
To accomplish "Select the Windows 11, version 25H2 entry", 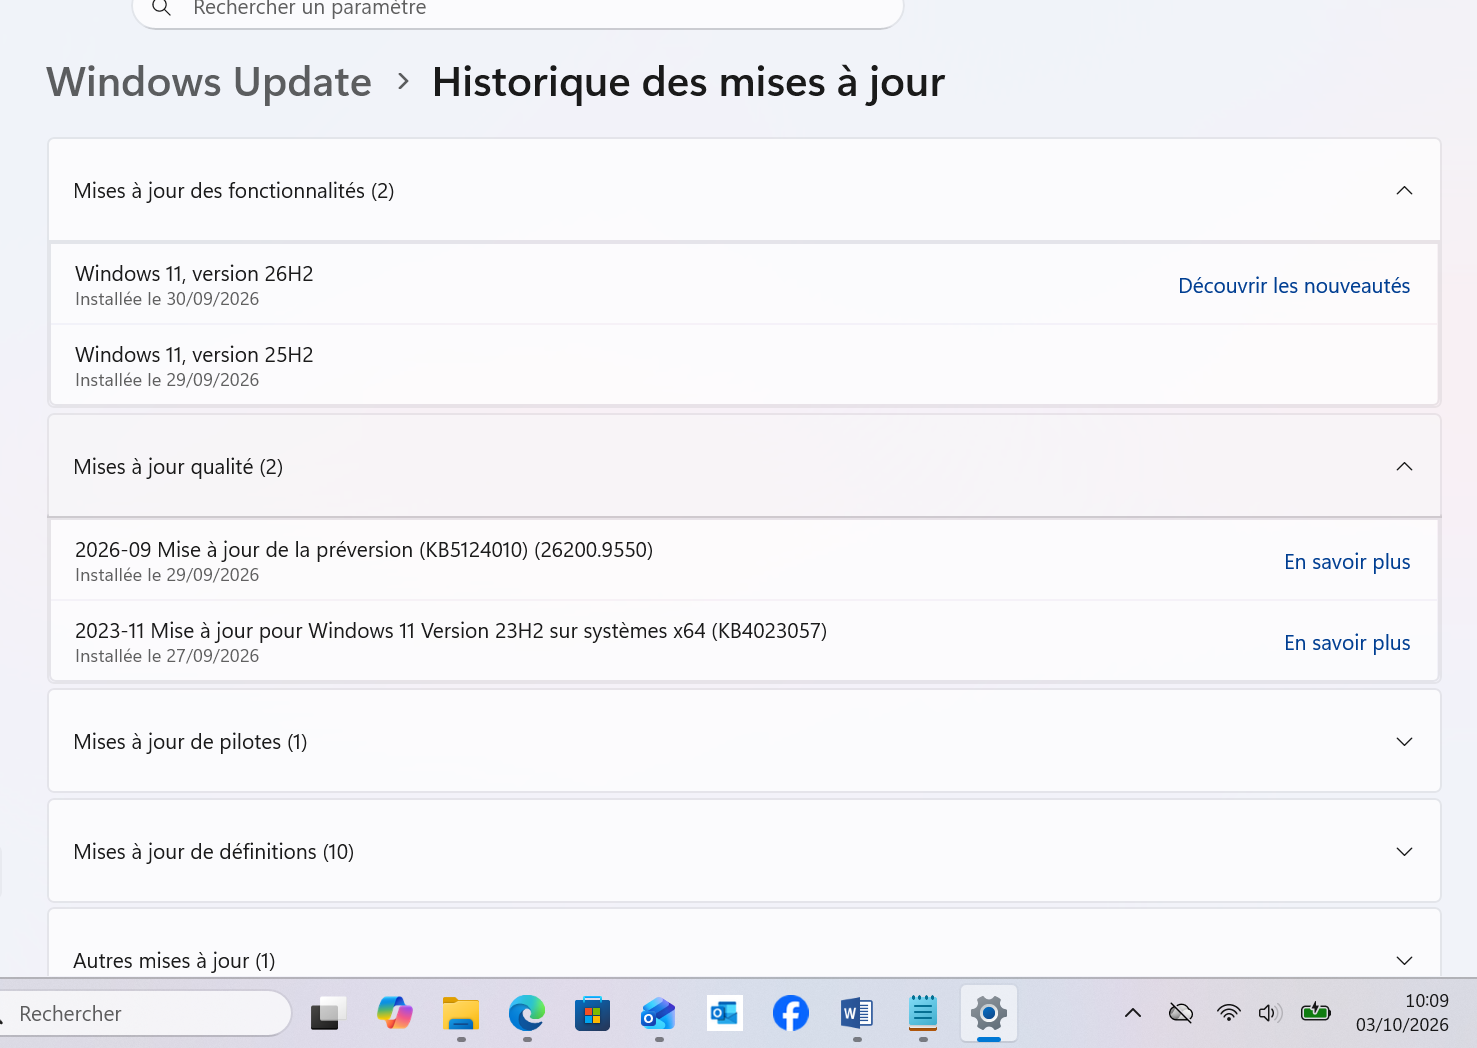I will point(744,366).
